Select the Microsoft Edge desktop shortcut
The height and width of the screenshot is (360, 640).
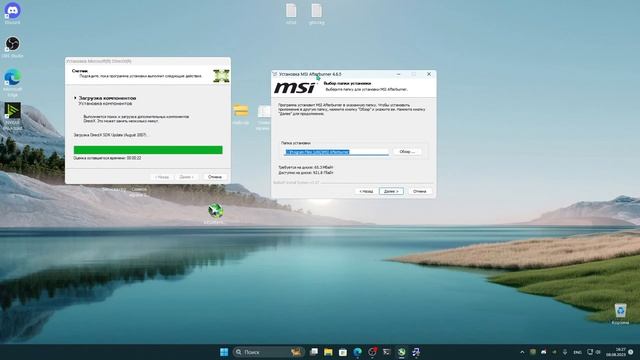pos(12,82)
